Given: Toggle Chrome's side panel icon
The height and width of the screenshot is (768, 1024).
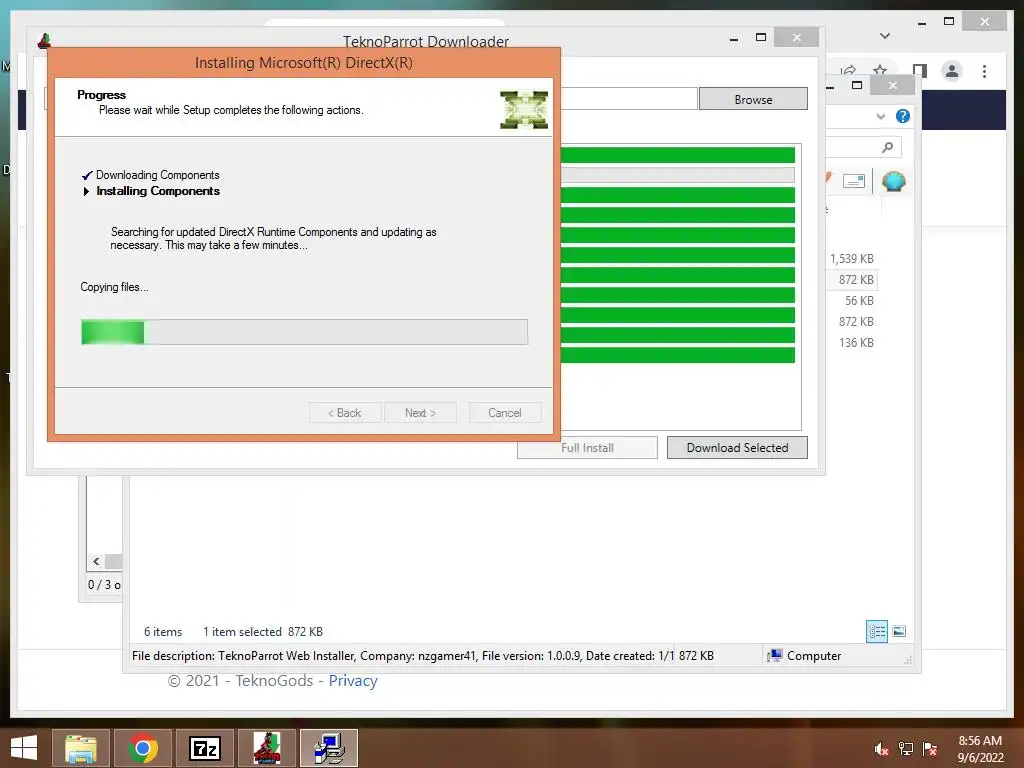Looking at the screenshot, I should click(920, 71).
